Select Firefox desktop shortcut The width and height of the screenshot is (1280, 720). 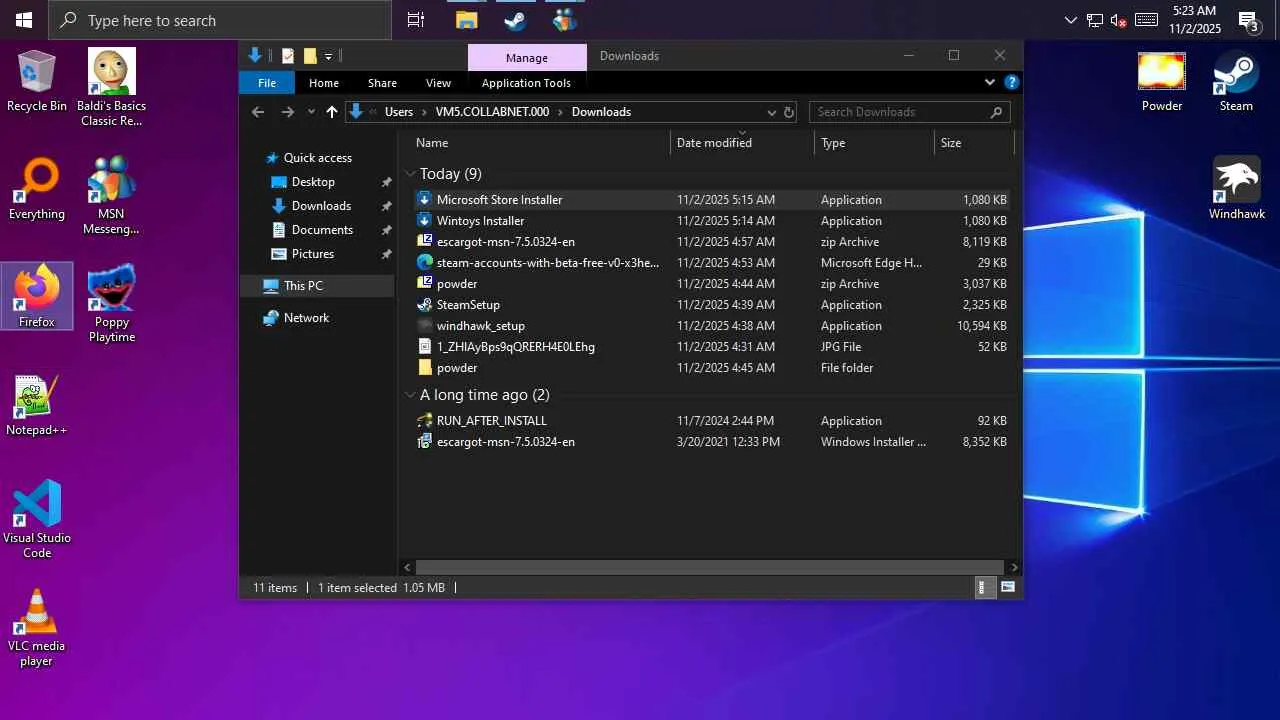37,296
